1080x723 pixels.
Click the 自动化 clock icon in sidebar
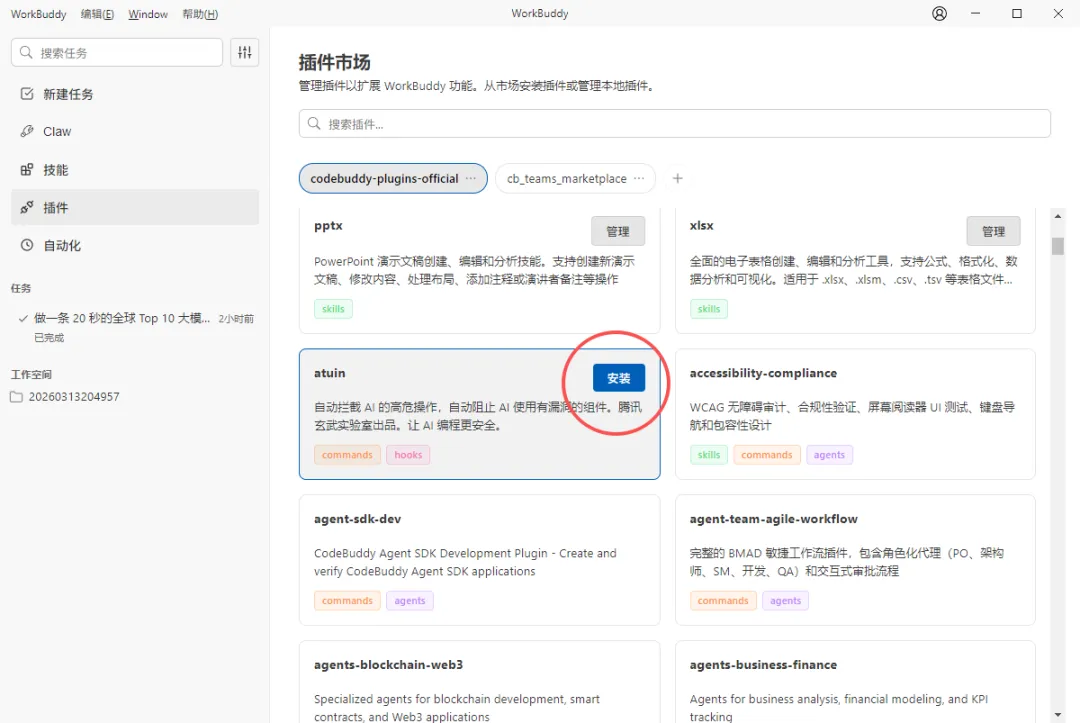[27, 245]
